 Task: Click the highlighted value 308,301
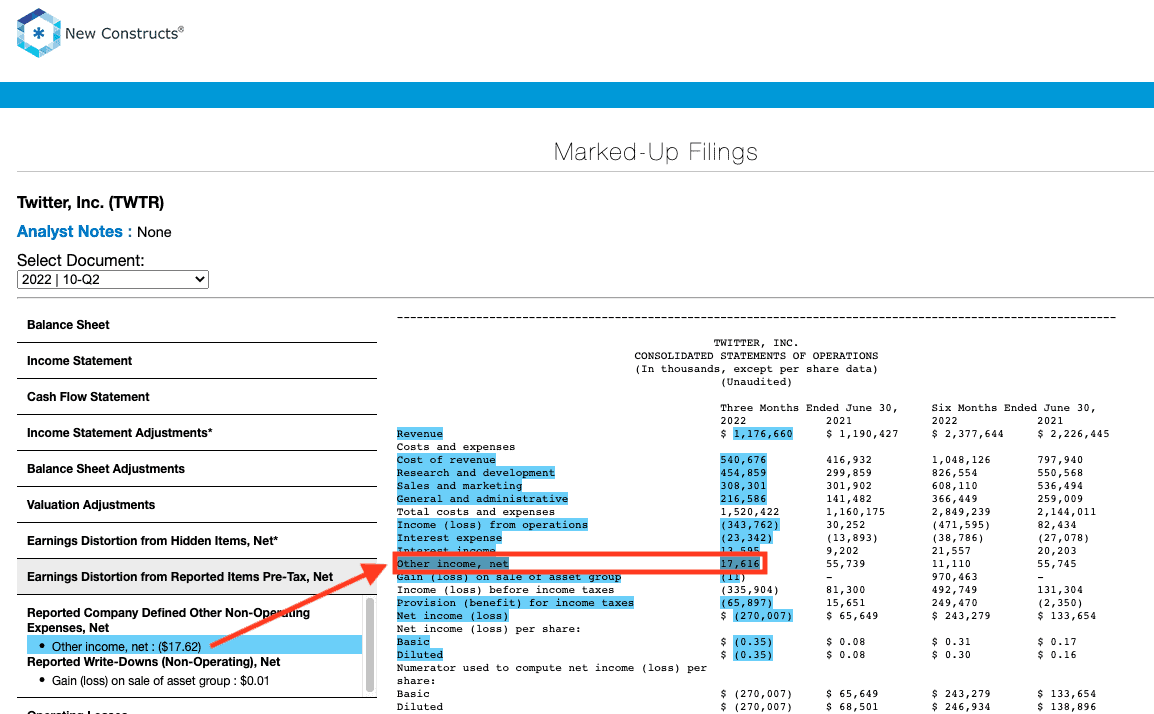743,486
